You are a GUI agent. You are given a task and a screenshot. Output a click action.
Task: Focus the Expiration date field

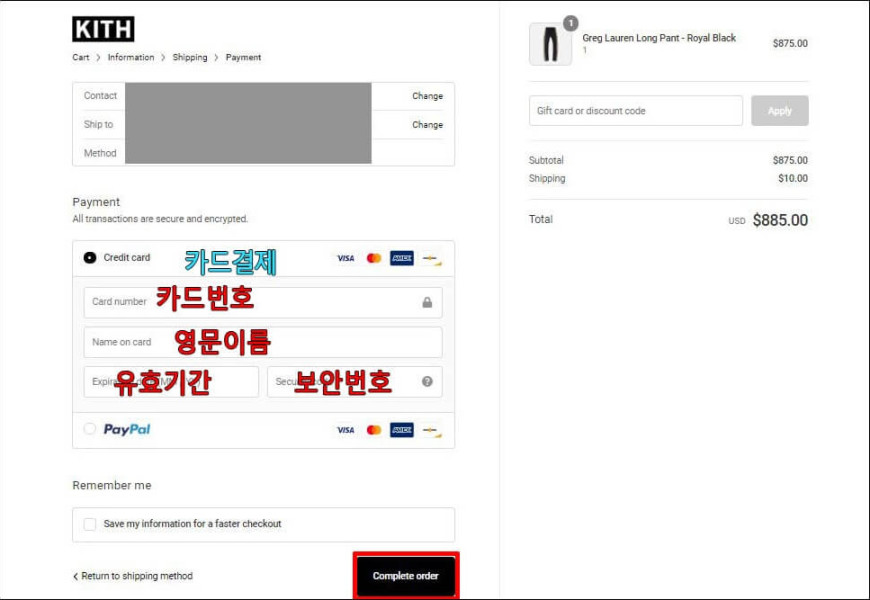(x=171, y=381)
